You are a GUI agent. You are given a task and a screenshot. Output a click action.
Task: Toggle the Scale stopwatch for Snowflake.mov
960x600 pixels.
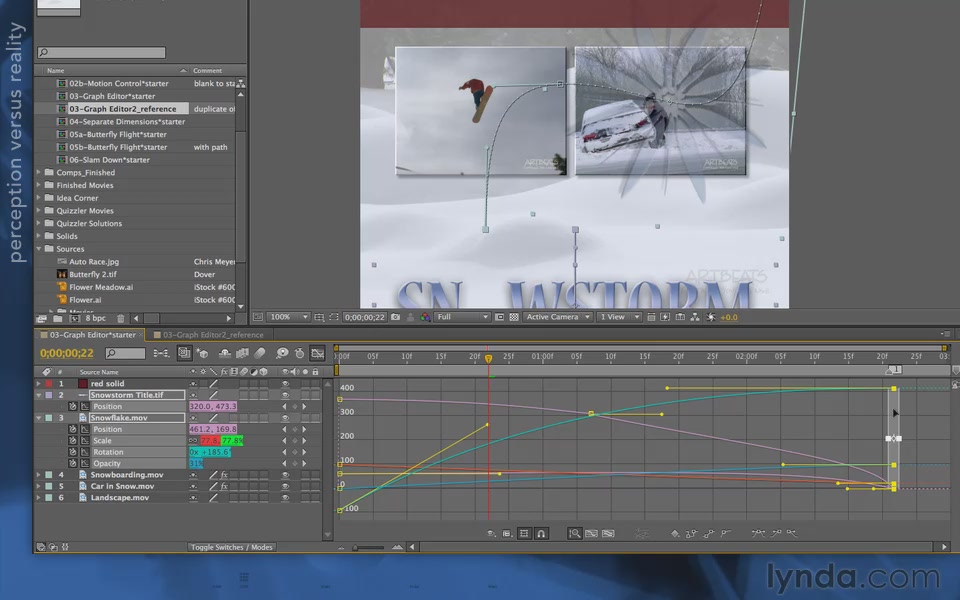click(x=72, y=441)
